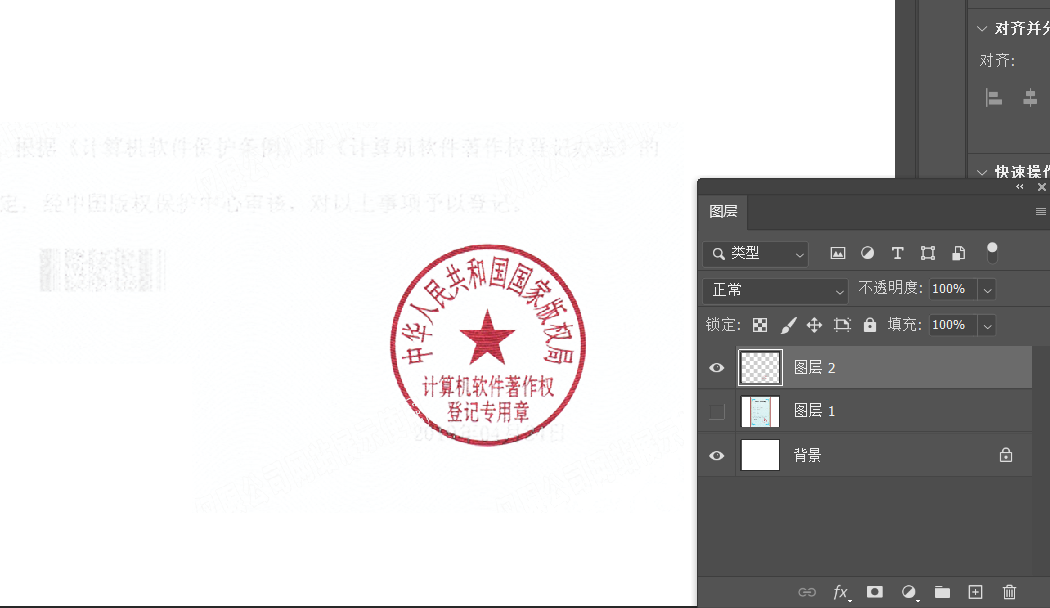Select the 背景 layer thumbnail
This screenshot has width=1050, height=608.
tap(760, 455)
